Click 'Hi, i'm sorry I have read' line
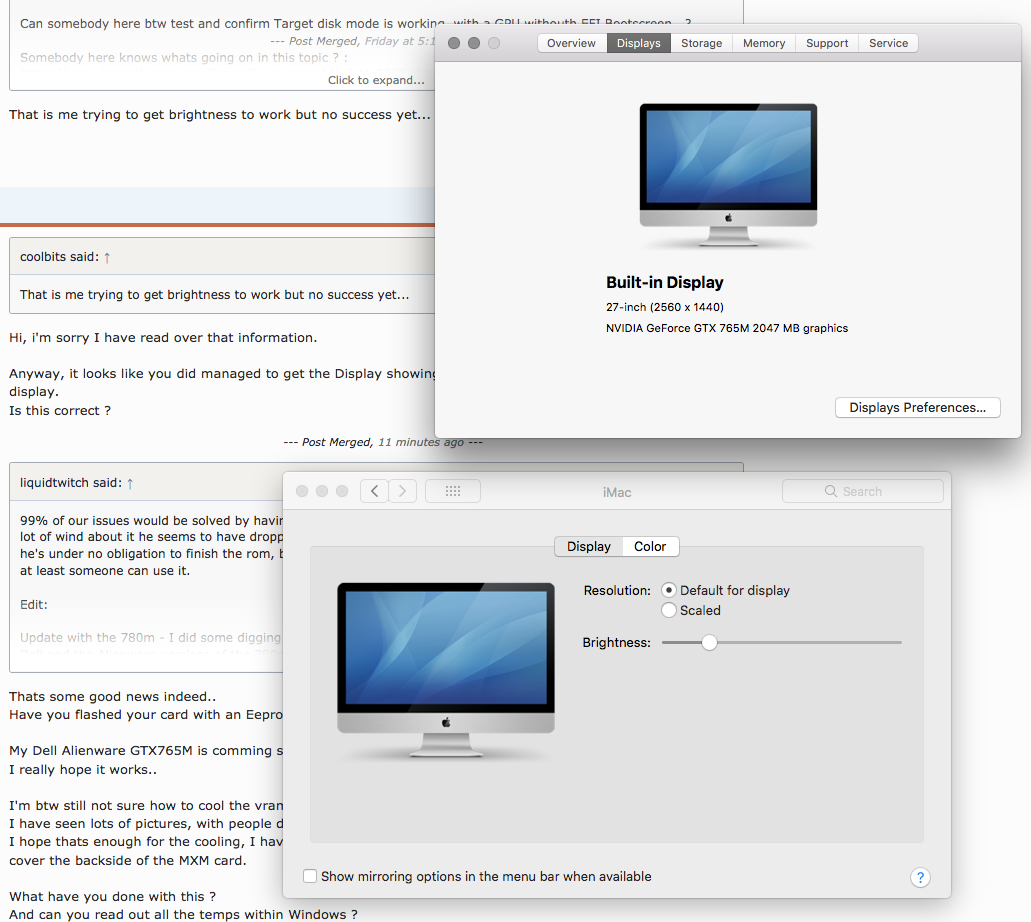 click(163, 337)
